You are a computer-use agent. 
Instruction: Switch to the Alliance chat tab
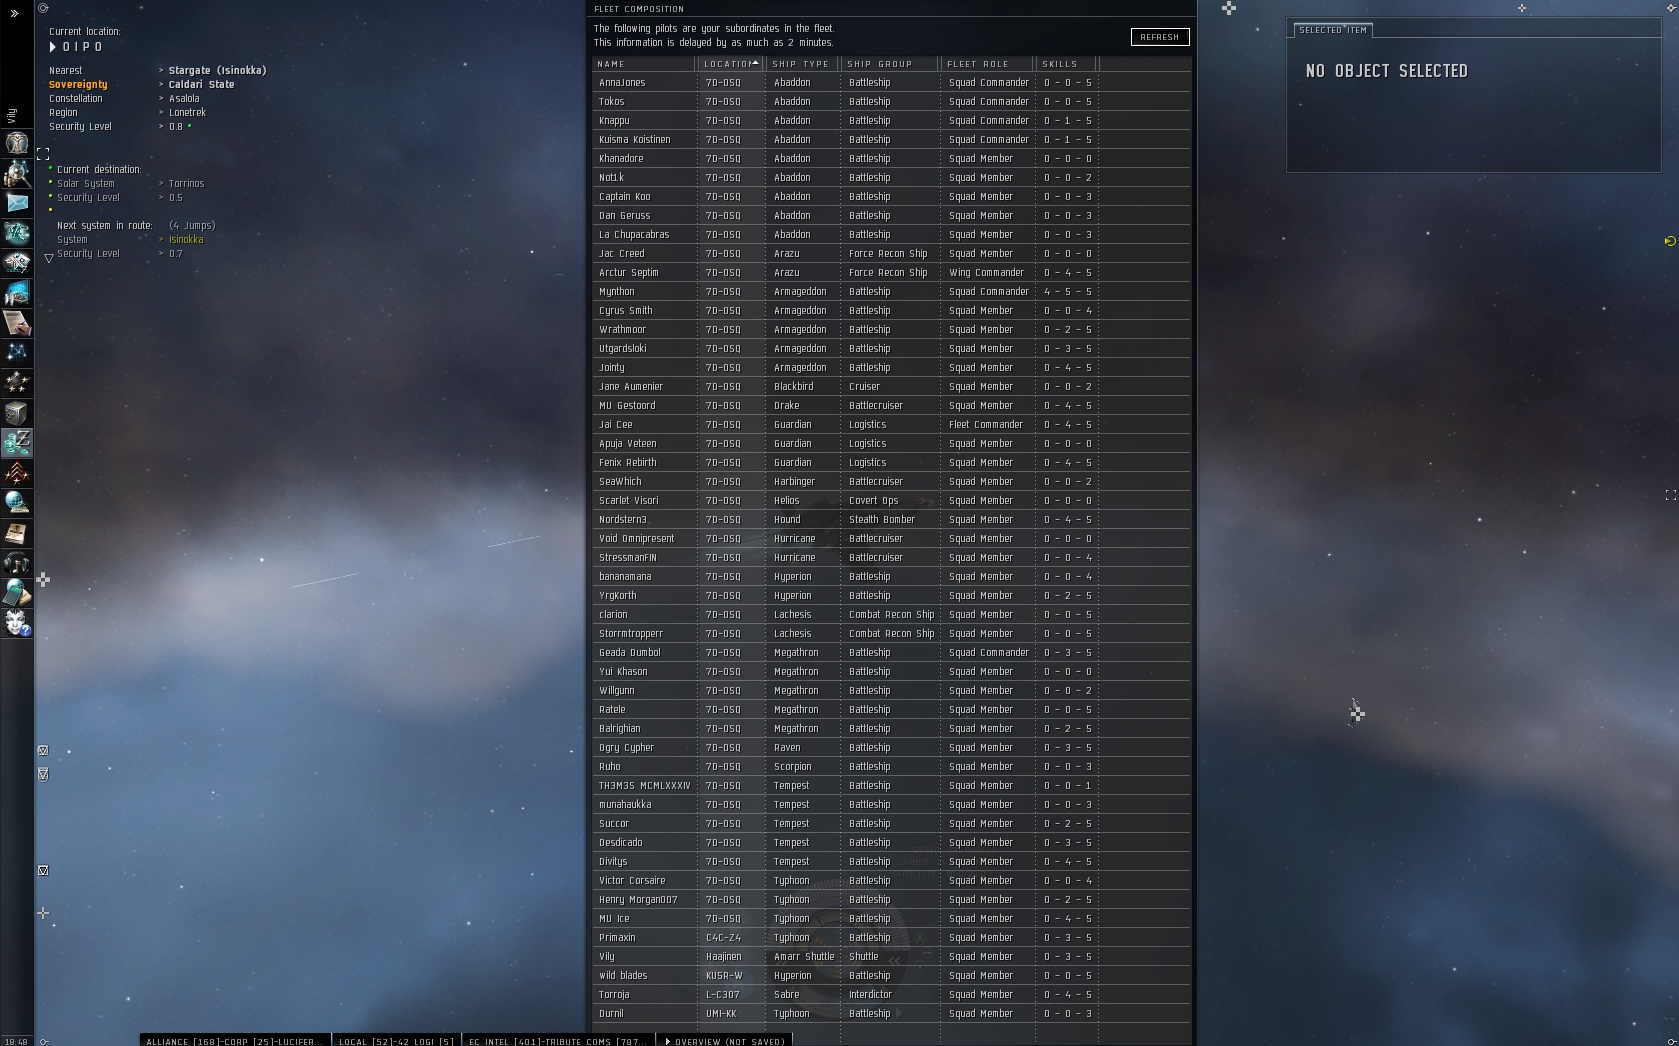pos(234,1041)
